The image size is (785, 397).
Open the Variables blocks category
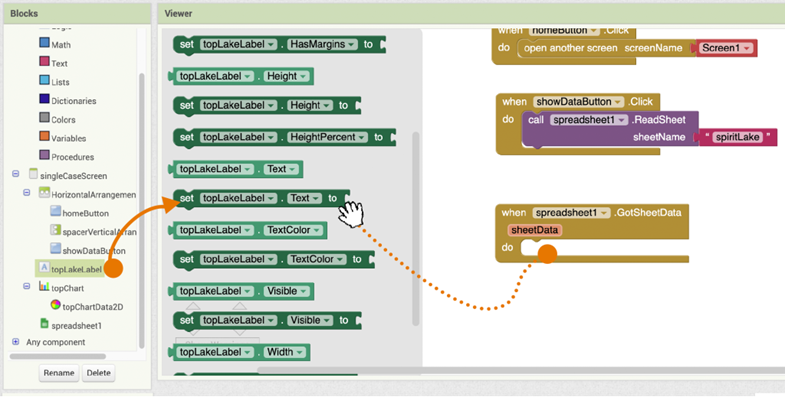tap(63, 138)
